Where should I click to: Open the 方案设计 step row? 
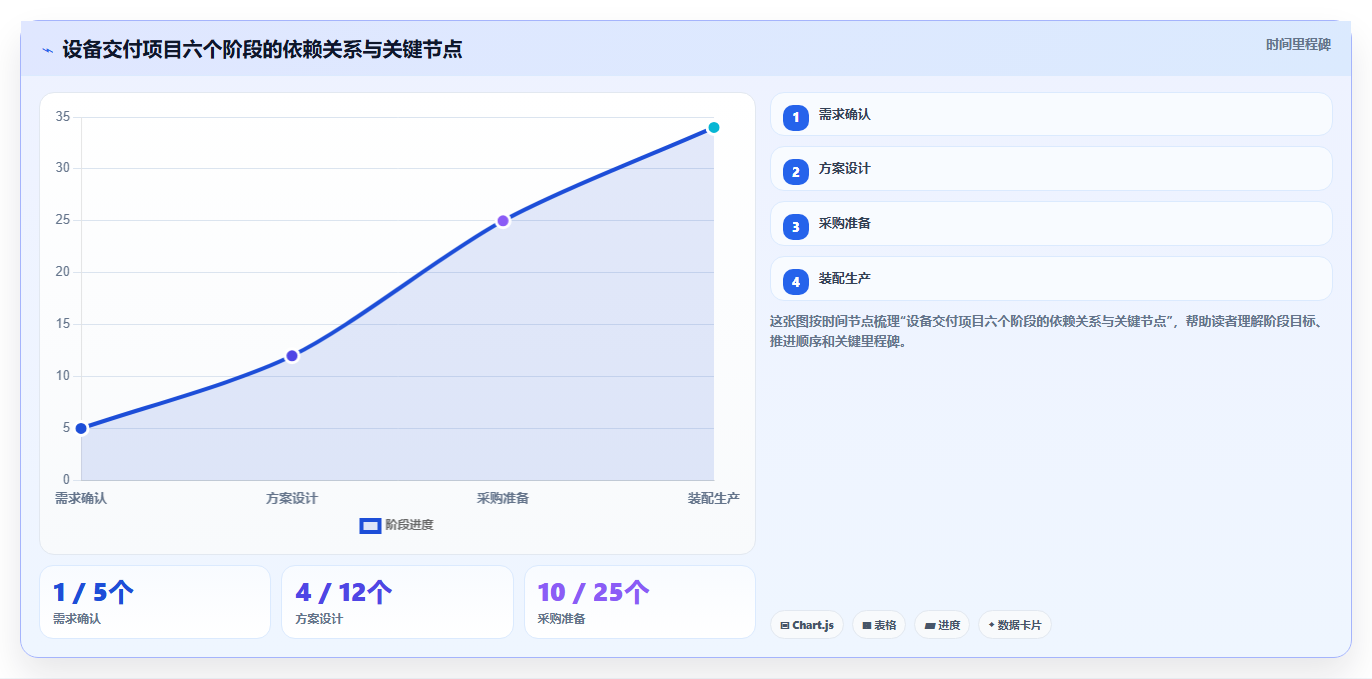point(1051,169)
